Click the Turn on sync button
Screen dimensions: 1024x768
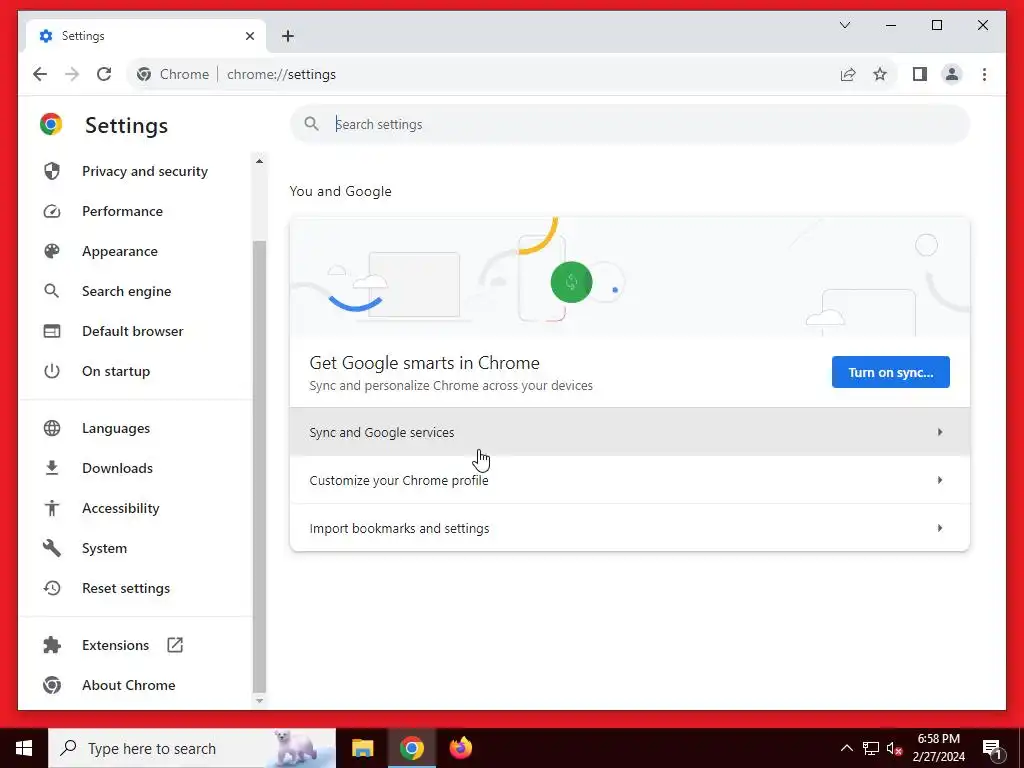tap(891, 372)
